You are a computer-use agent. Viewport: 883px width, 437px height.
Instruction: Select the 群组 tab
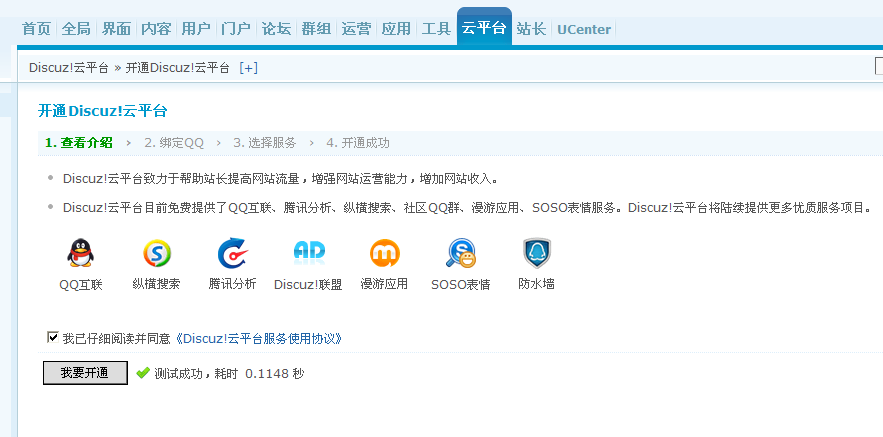pos(316,29)
